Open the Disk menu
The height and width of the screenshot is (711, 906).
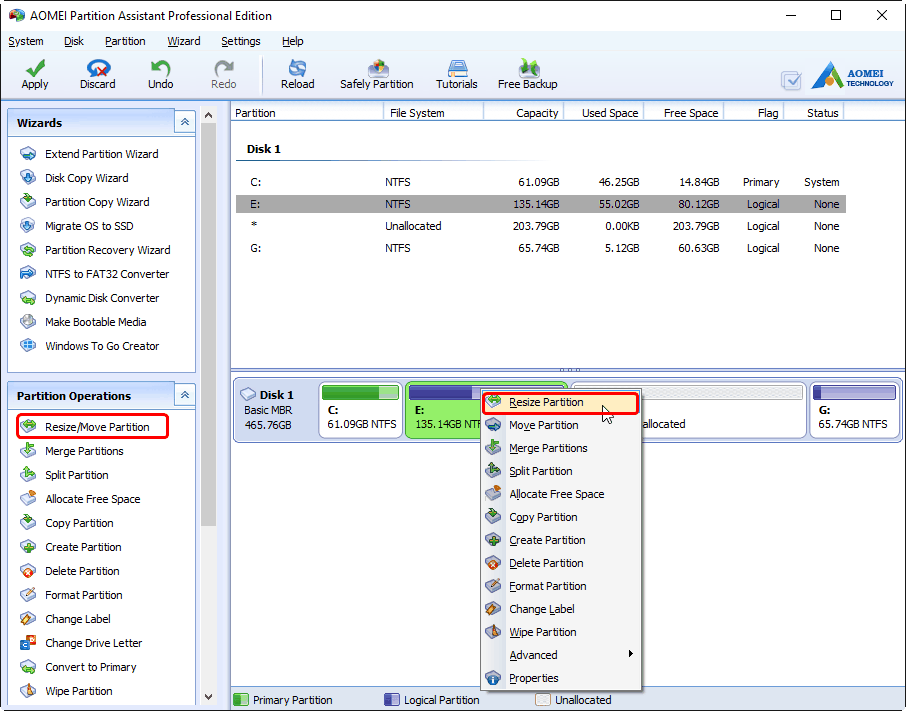tap(73, 41)
